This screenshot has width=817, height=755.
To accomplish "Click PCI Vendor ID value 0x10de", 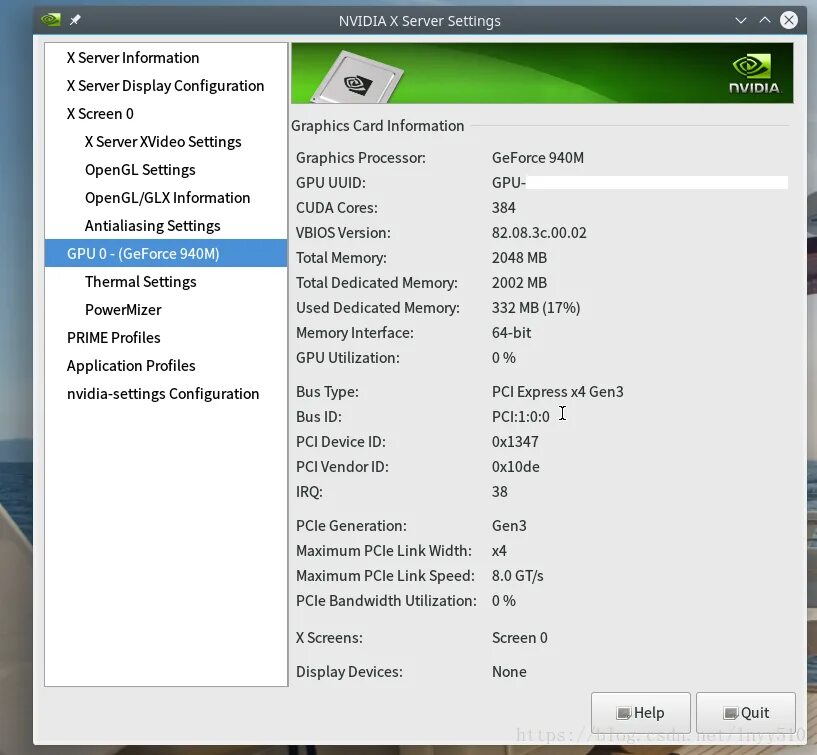I will (x=515, y=466).
